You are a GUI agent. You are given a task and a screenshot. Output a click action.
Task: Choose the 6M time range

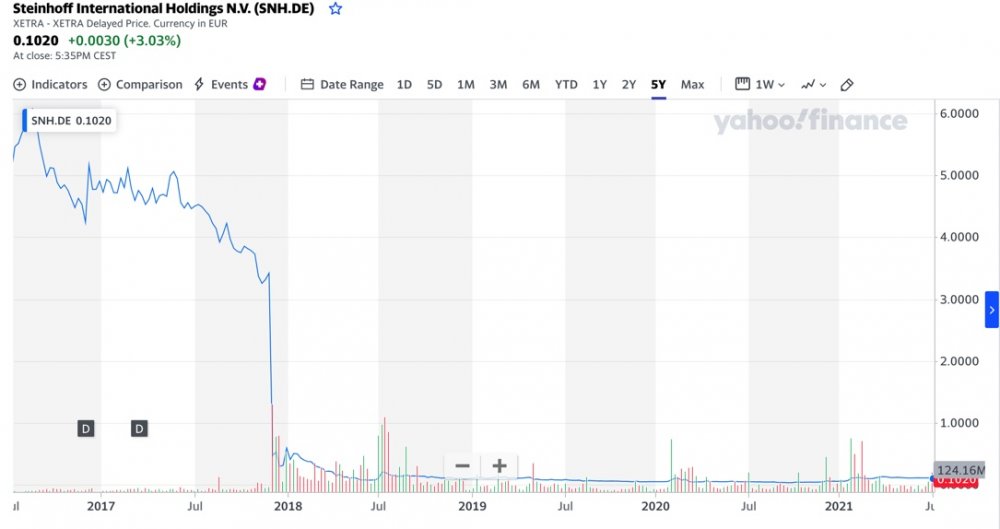pyautogui.click(x=531, y=84)
